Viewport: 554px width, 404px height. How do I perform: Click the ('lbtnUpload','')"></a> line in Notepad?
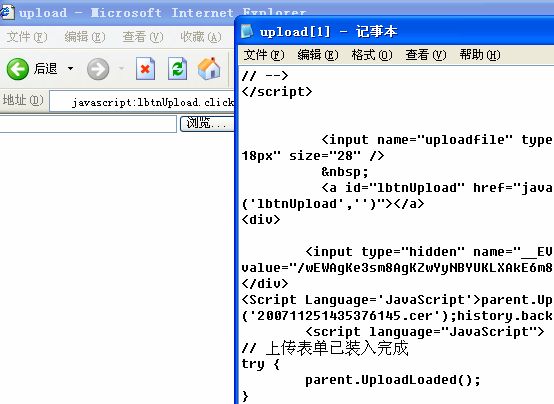pyautogui.click(x=333, y=204)
